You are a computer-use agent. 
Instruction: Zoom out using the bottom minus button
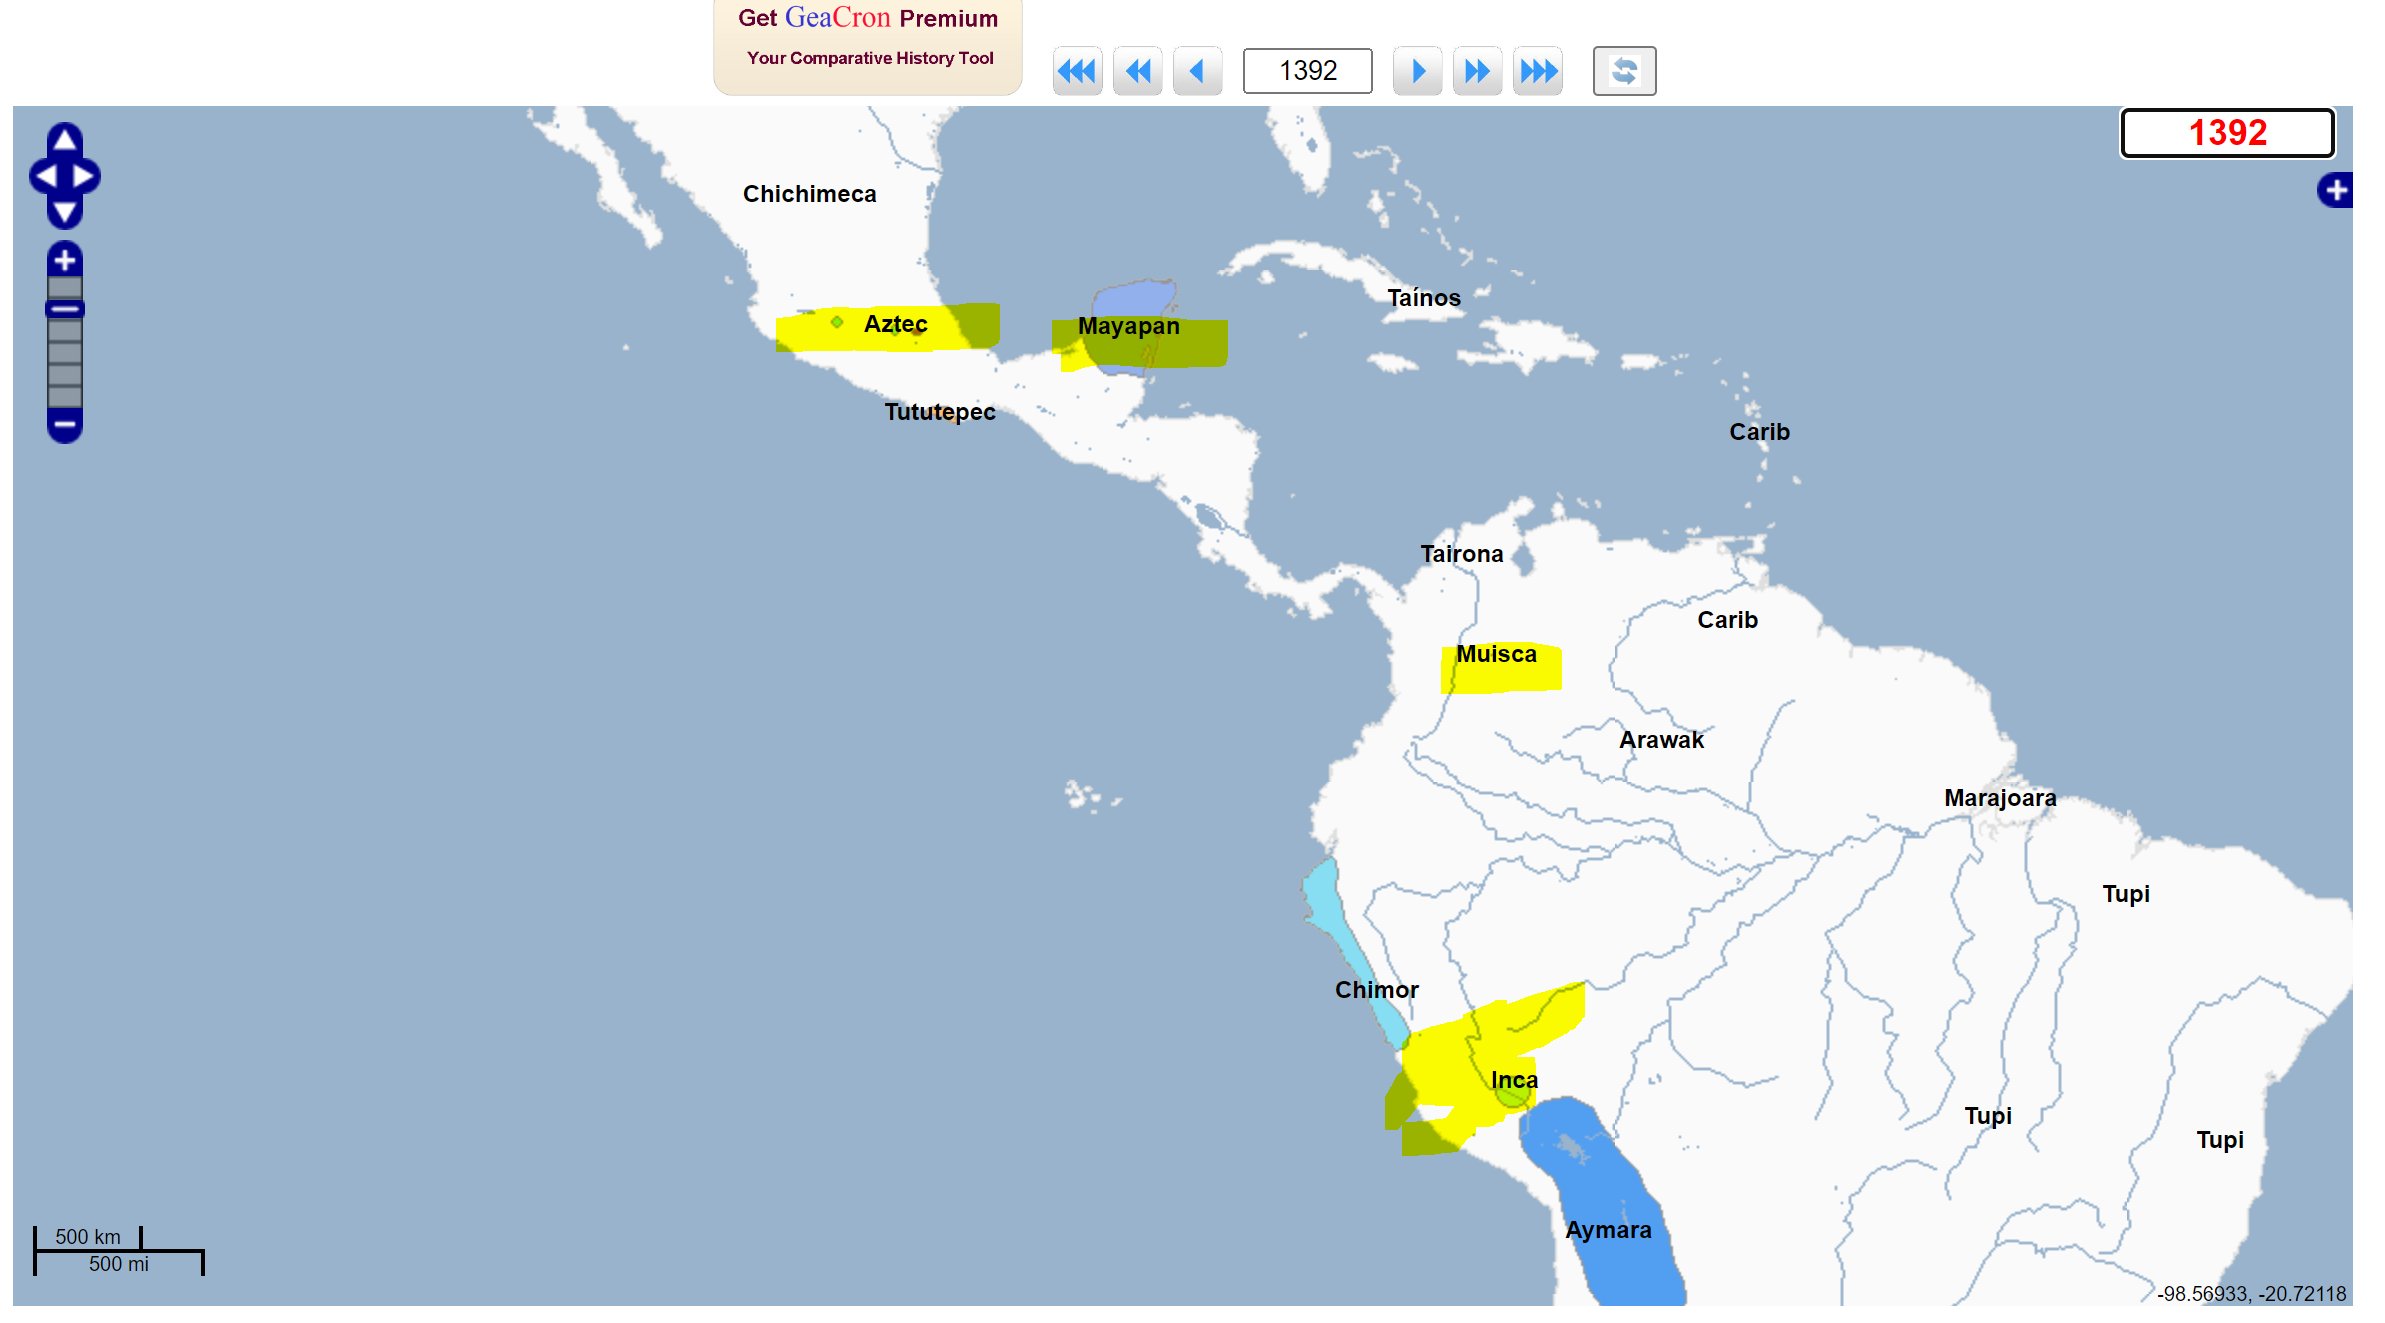[65, 425]
